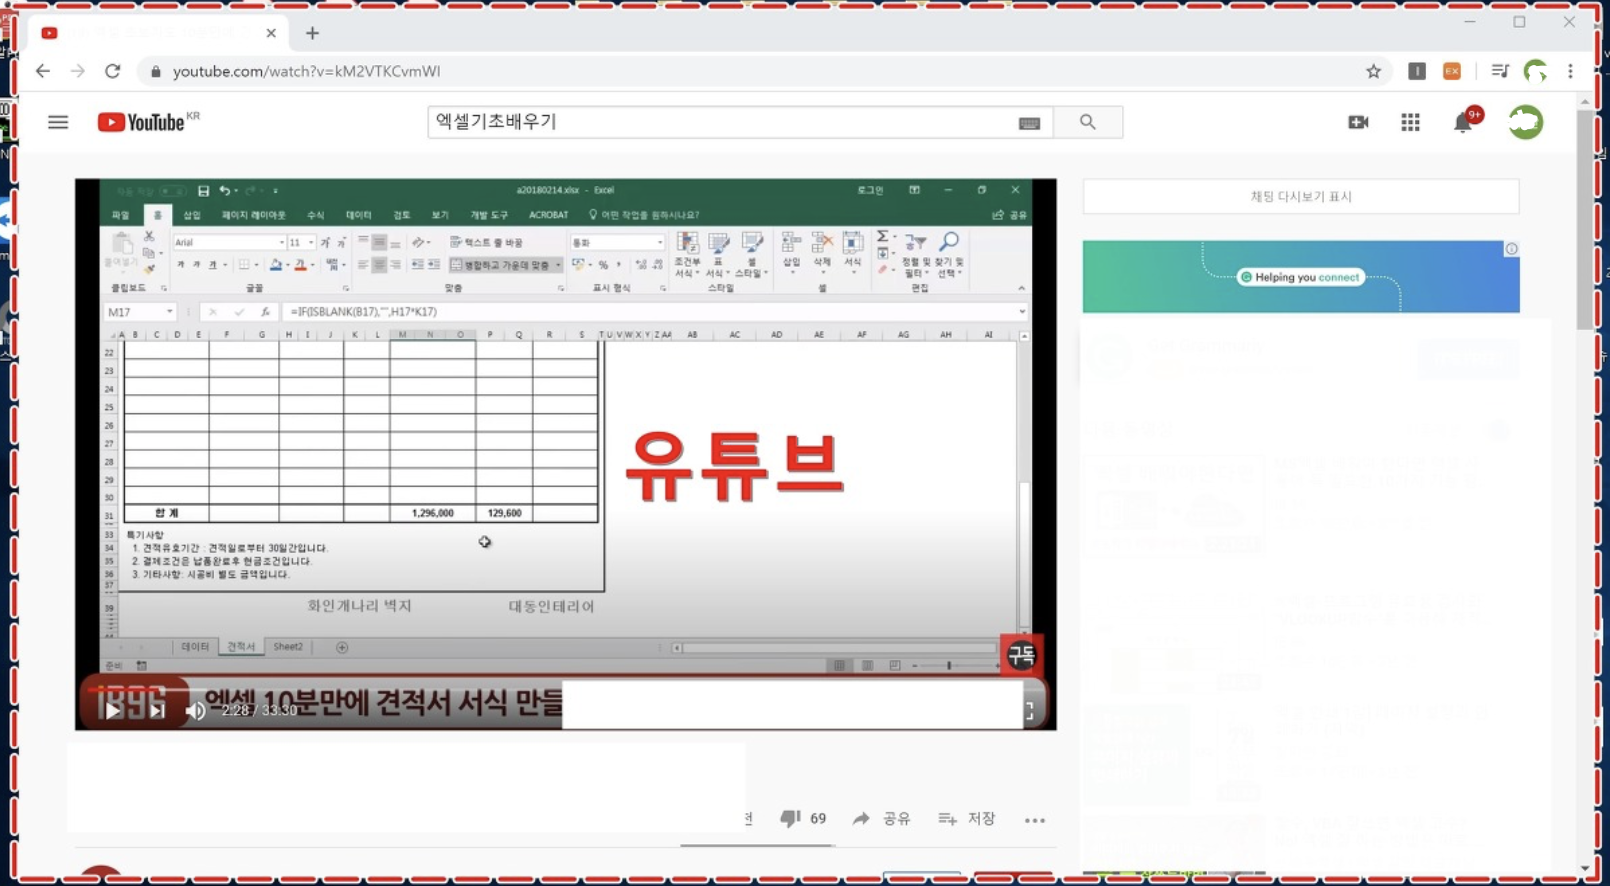Click the AutoSum sigma icon
1610x886 pixels.
click(x=882, y=237)
